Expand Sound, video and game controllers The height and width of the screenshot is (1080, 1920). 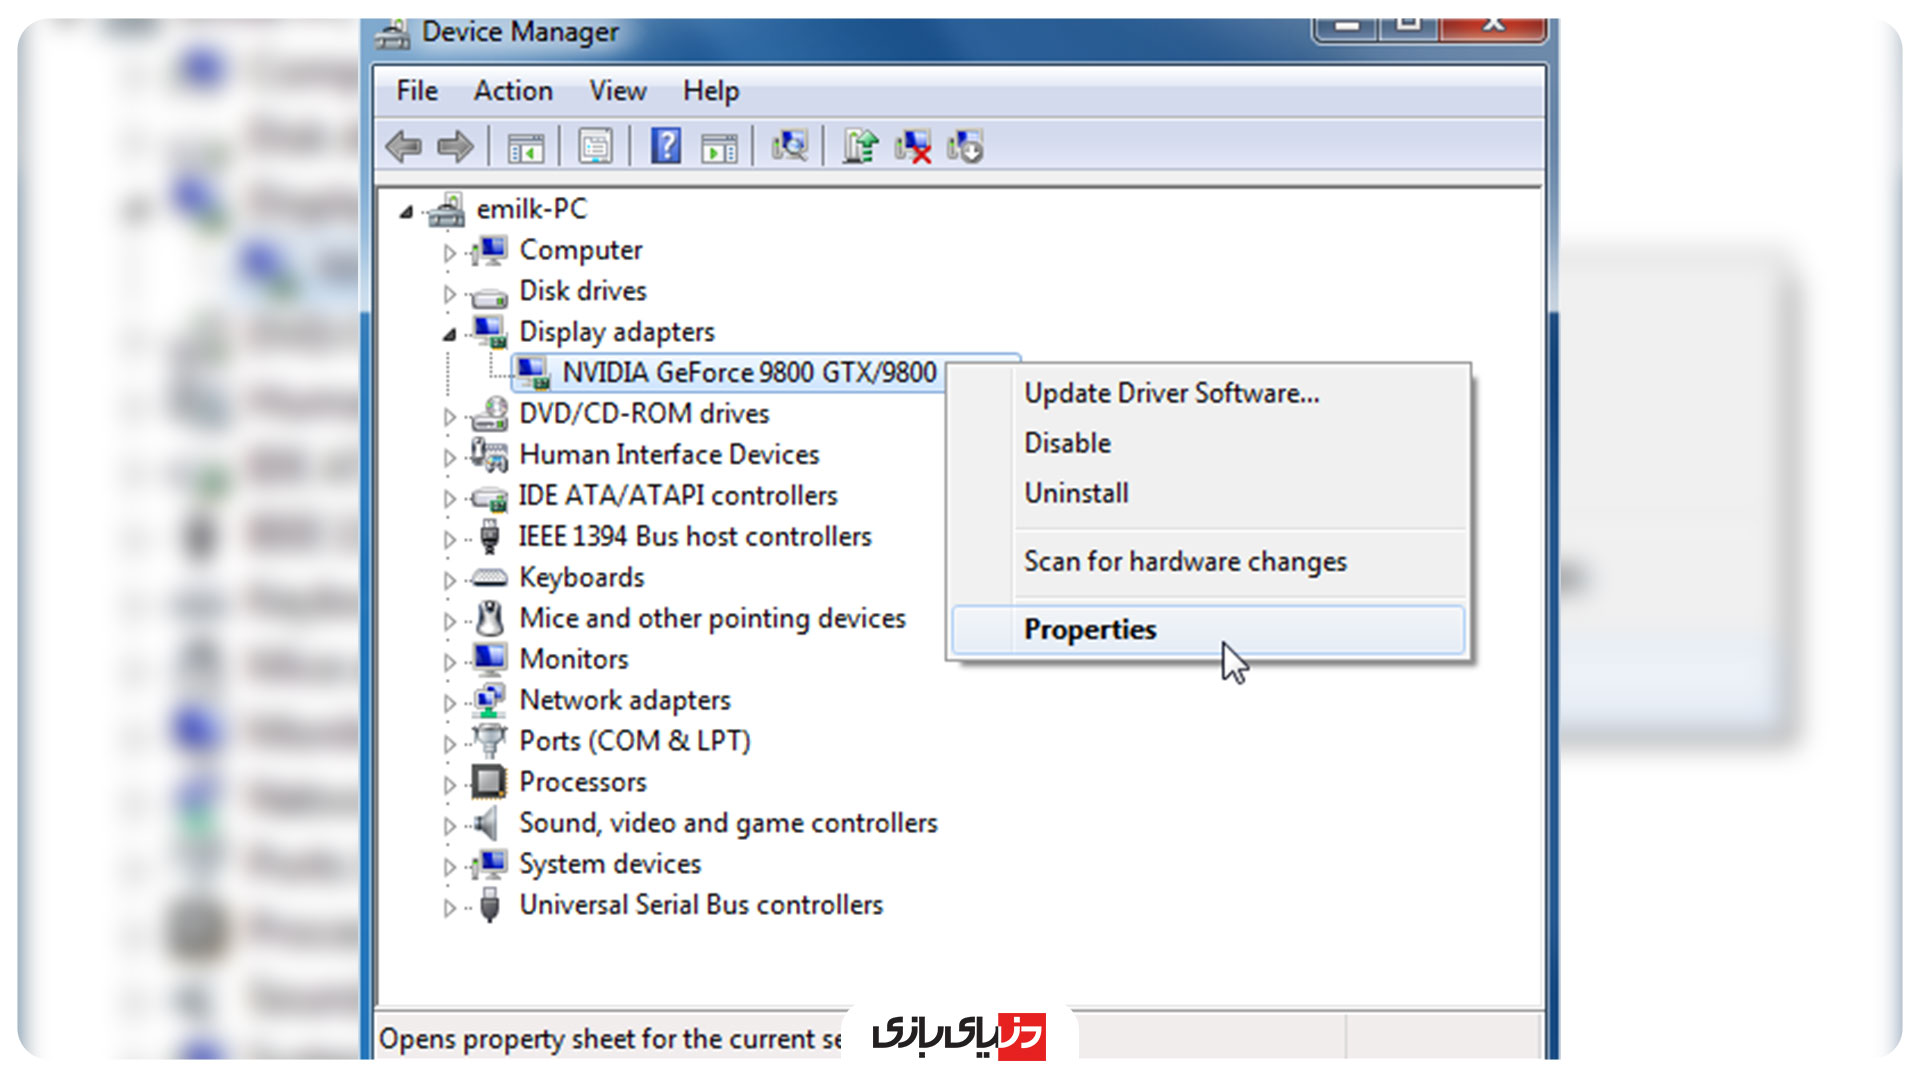[x=450, y=826]
